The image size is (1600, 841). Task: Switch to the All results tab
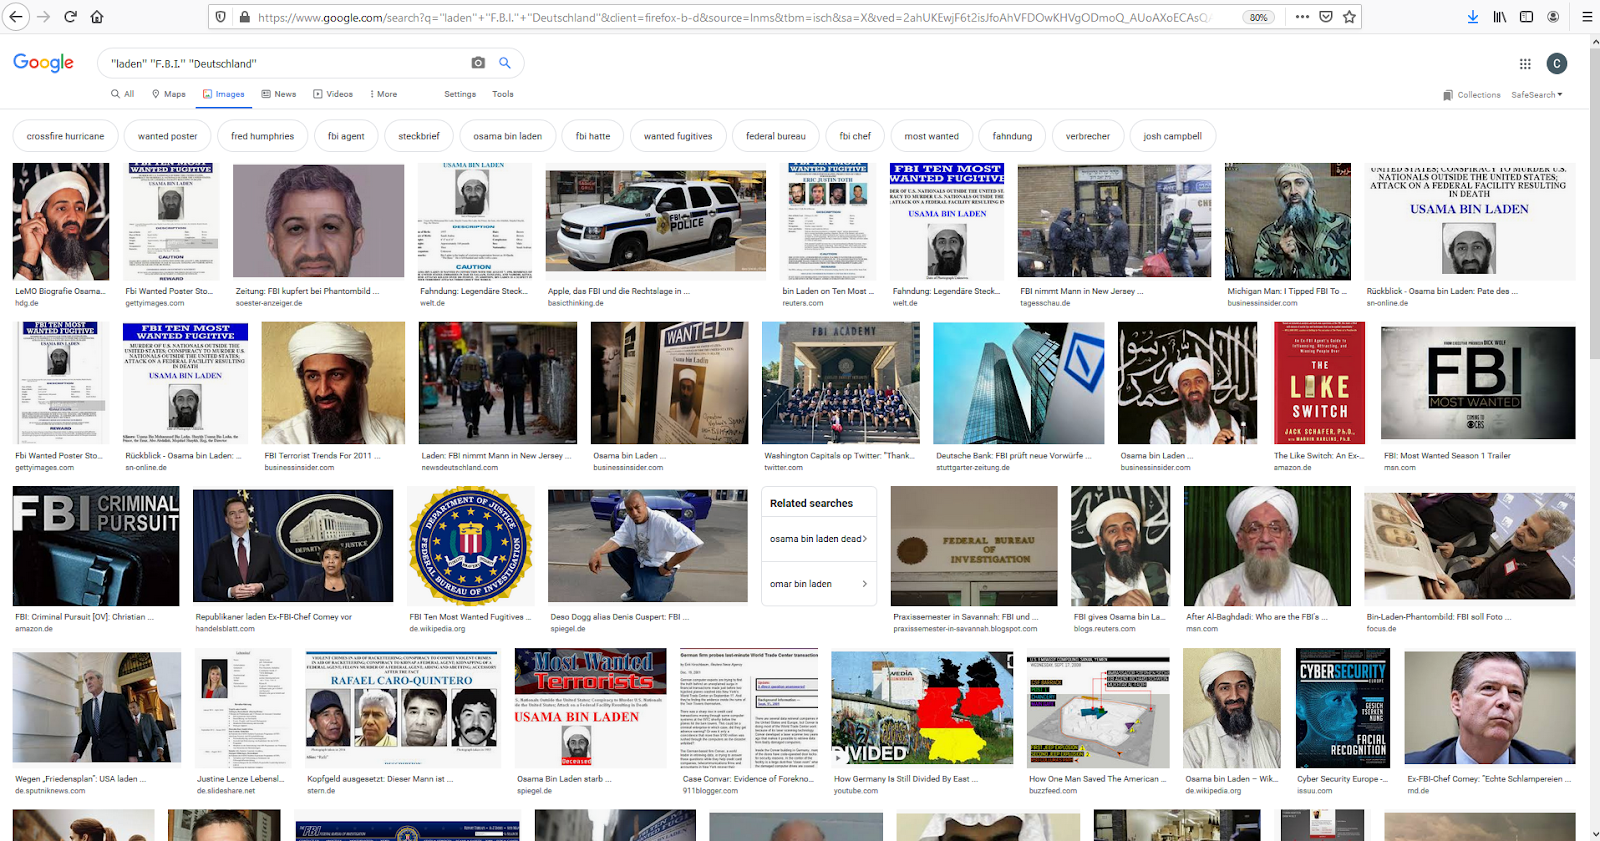click(x=123, y=94)
